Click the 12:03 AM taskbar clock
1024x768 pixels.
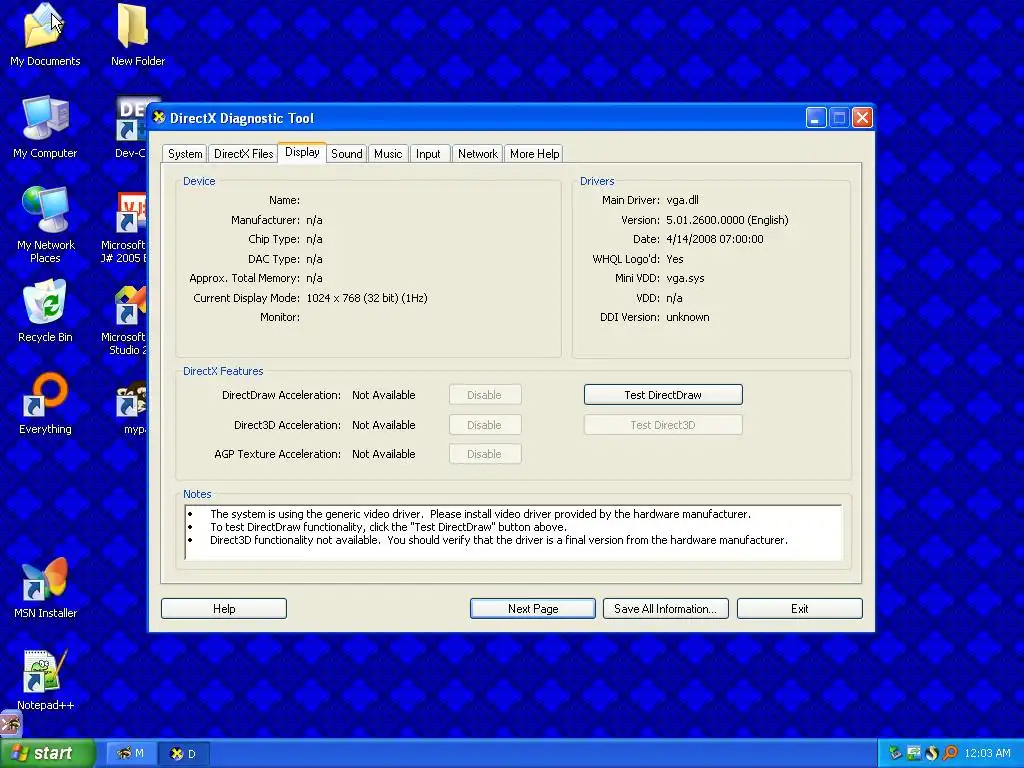click(987, 753)
